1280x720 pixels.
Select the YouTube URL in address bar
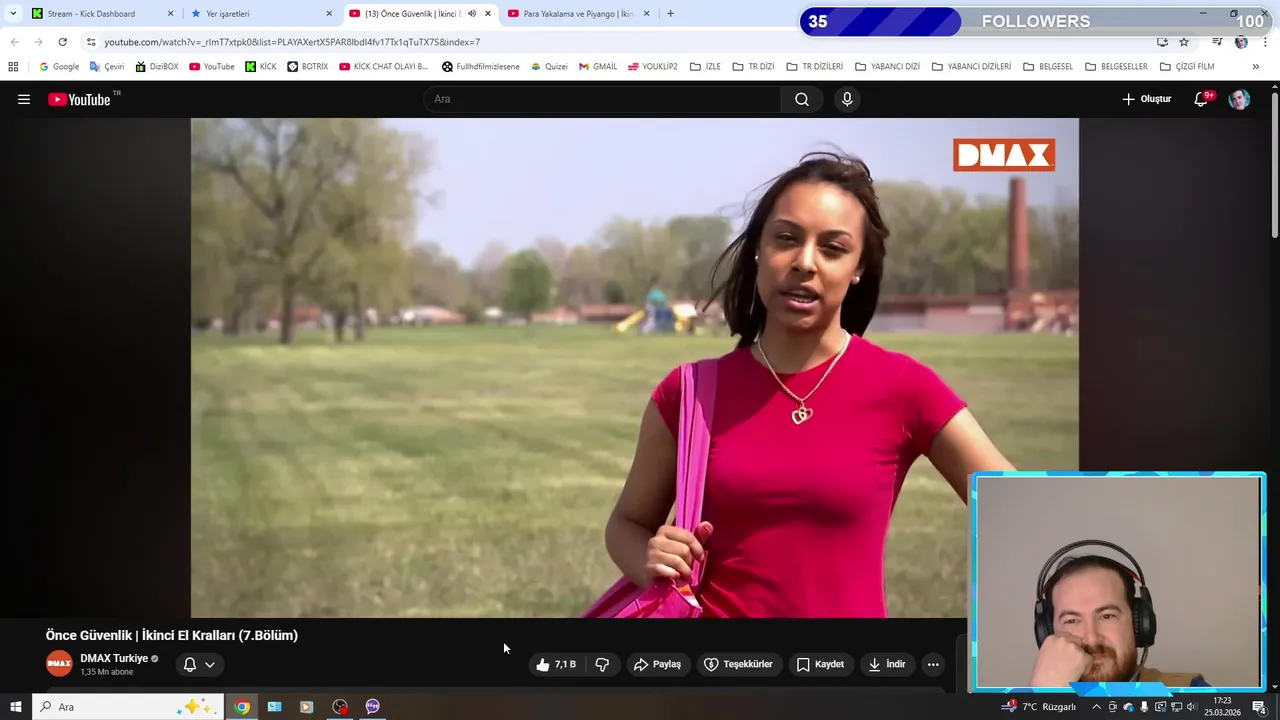pyautogui.click(x=292, y=42)
